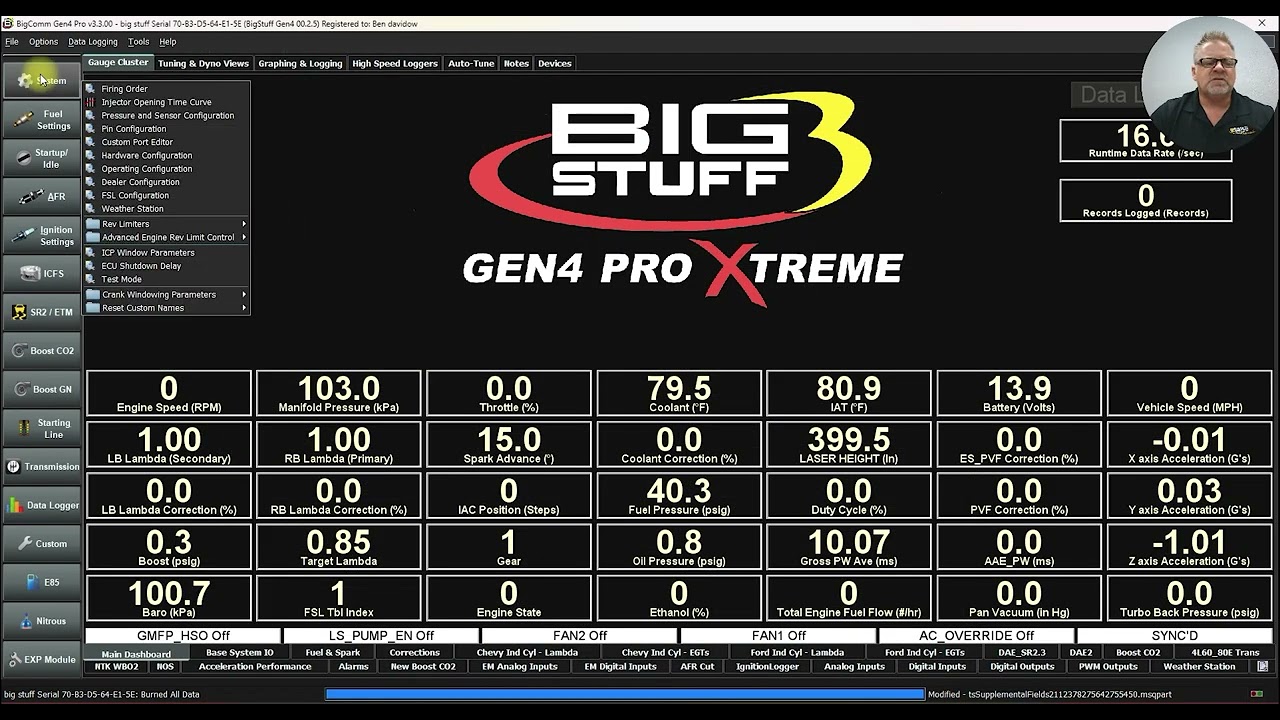Click the Injector Opening Time Curve icon
The height and width of the screenshot is (720, 1280).
[91, 102]
